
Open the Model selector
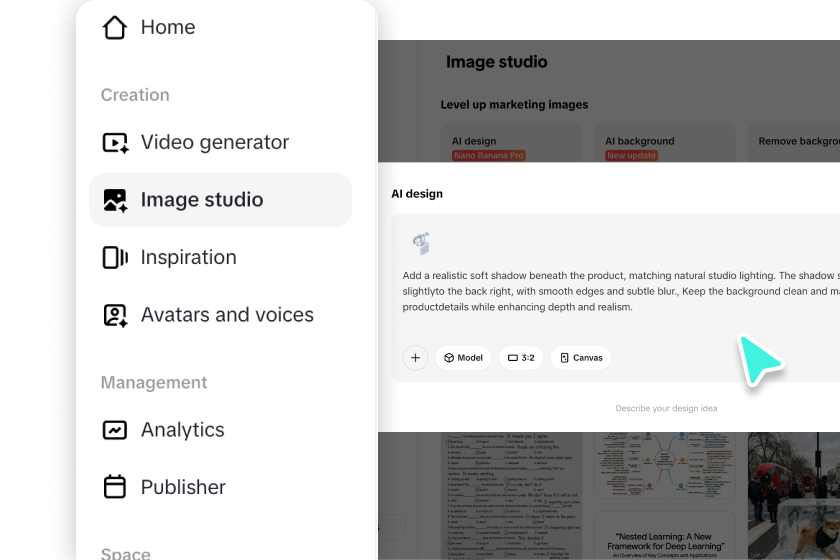click(463, 357)
